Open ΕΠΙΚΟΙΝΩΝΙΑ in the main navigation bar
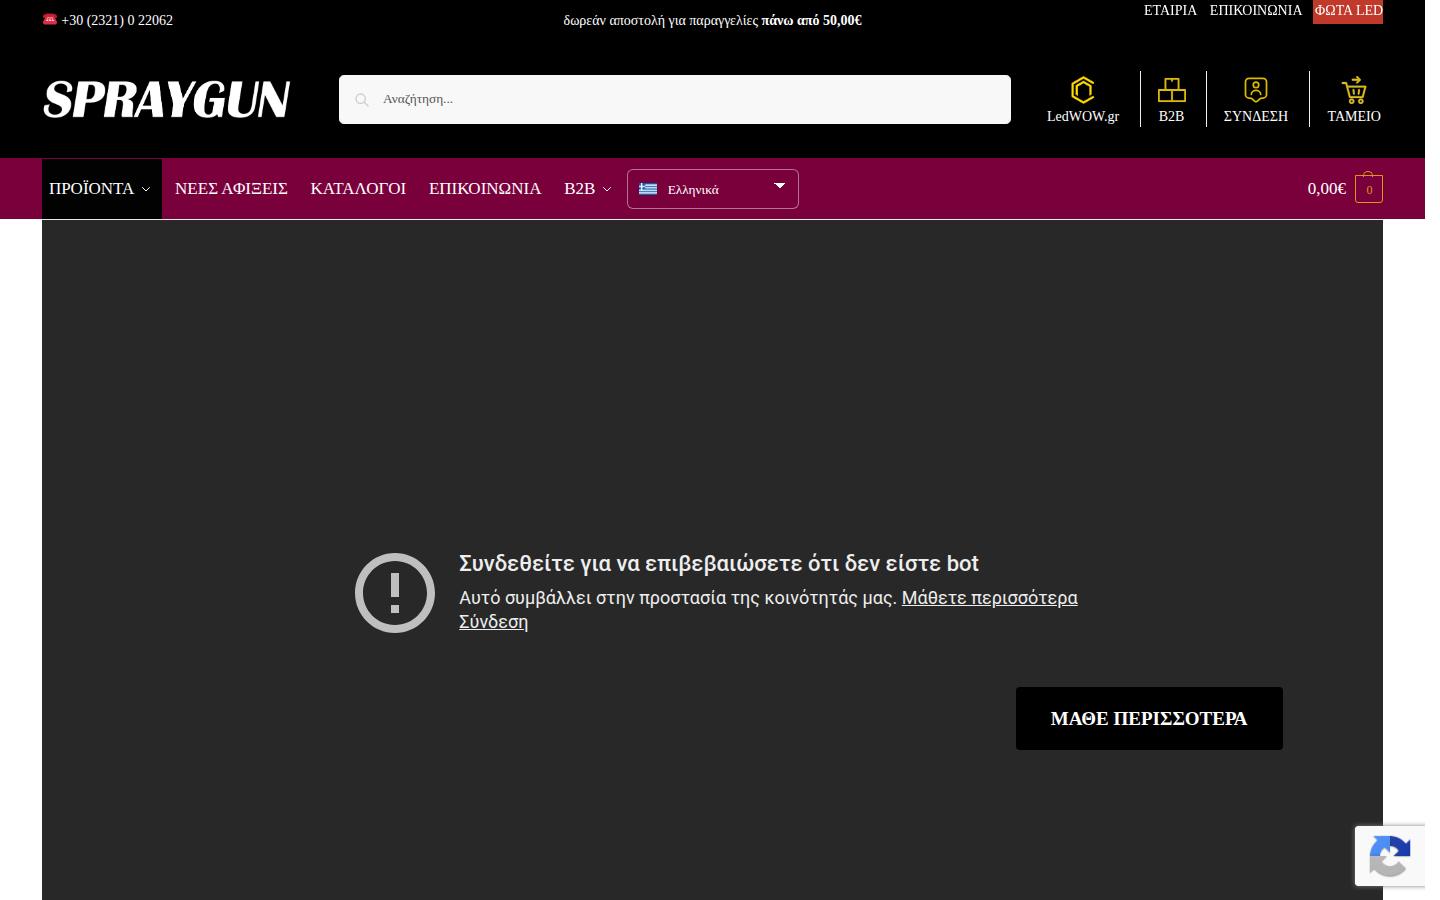 tap(485, 188)
